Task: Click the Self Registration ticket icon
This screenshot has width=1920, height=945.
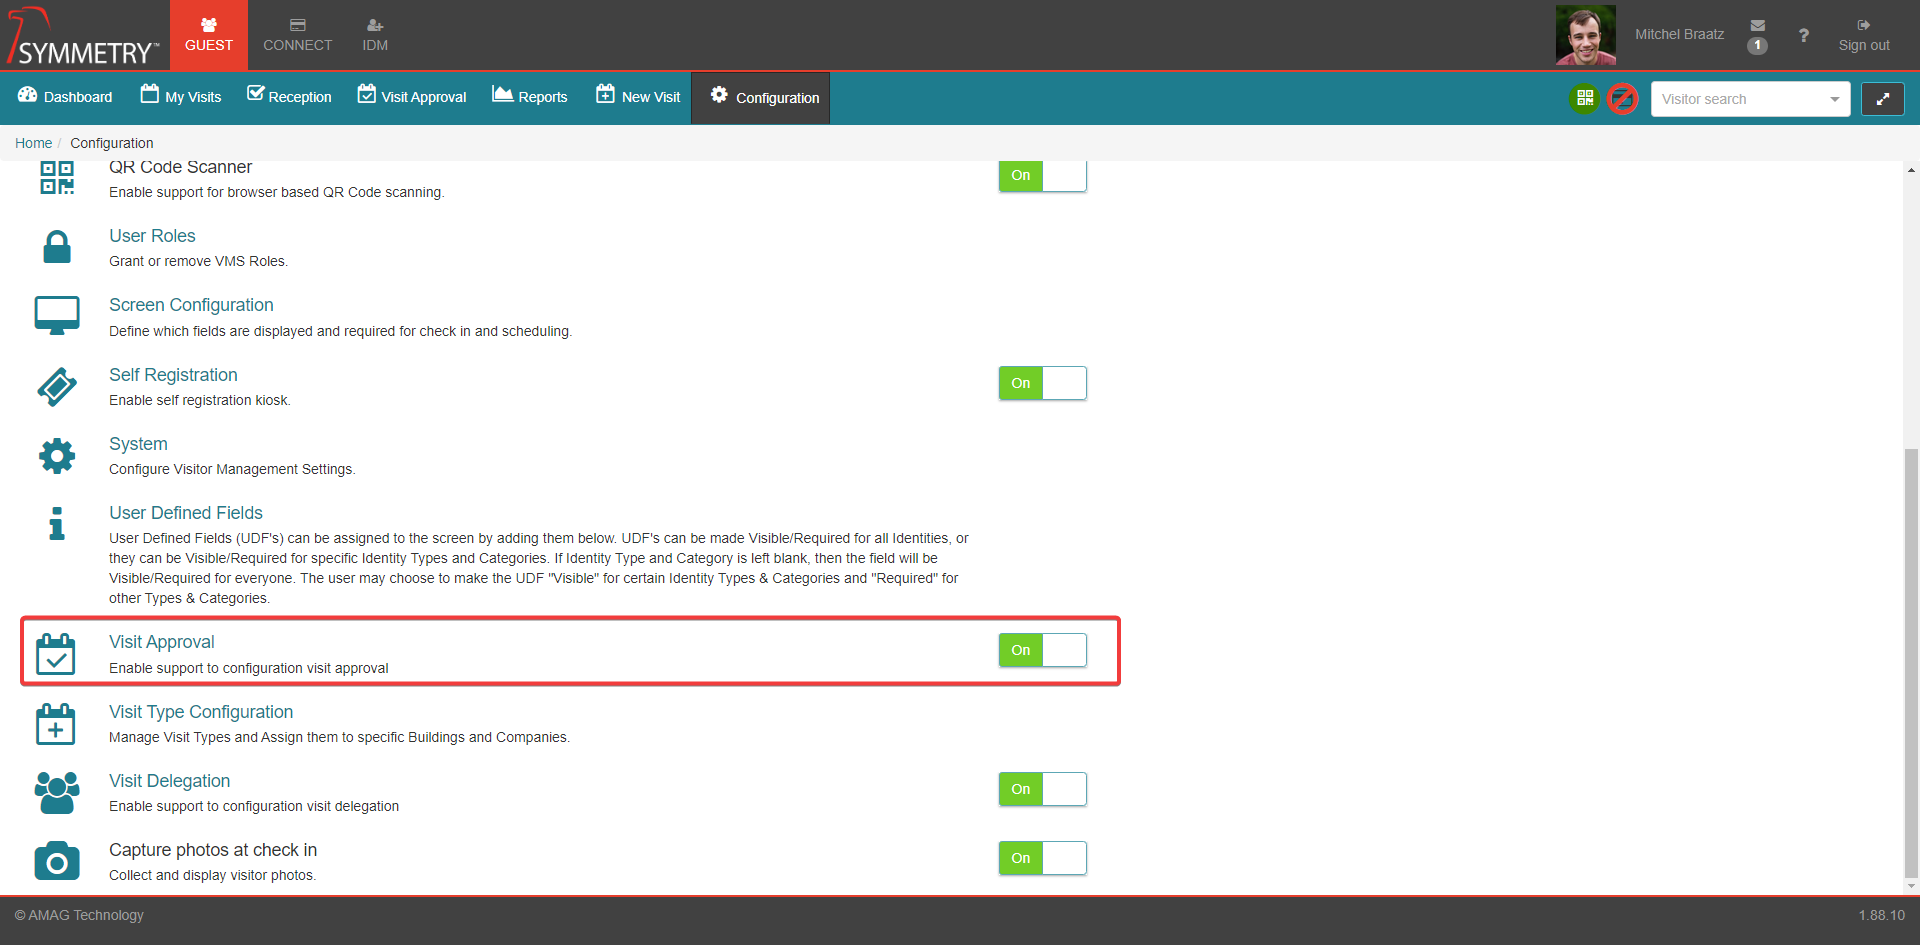Action: point(57,386)
